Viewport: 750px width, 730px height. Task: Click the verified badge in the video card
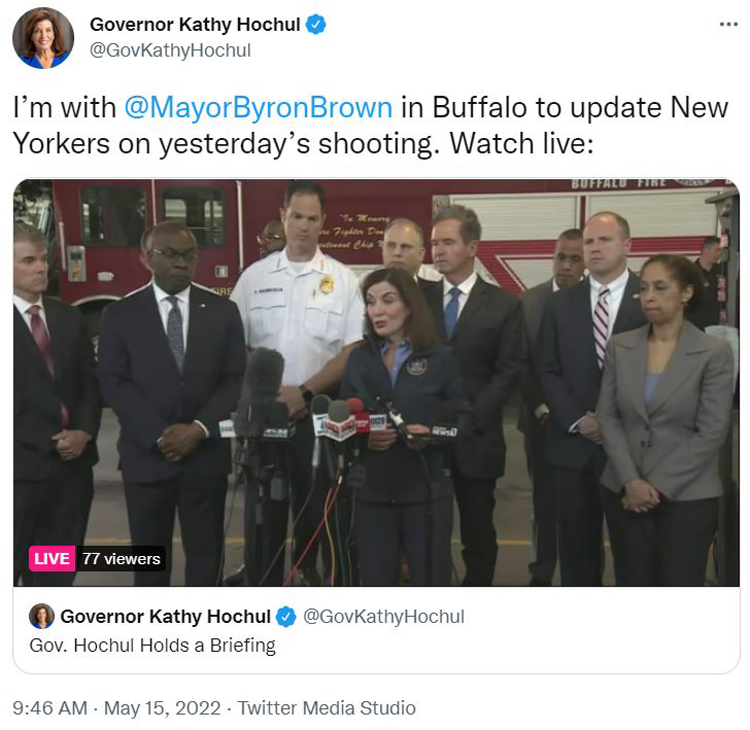[x=286, y=617]
